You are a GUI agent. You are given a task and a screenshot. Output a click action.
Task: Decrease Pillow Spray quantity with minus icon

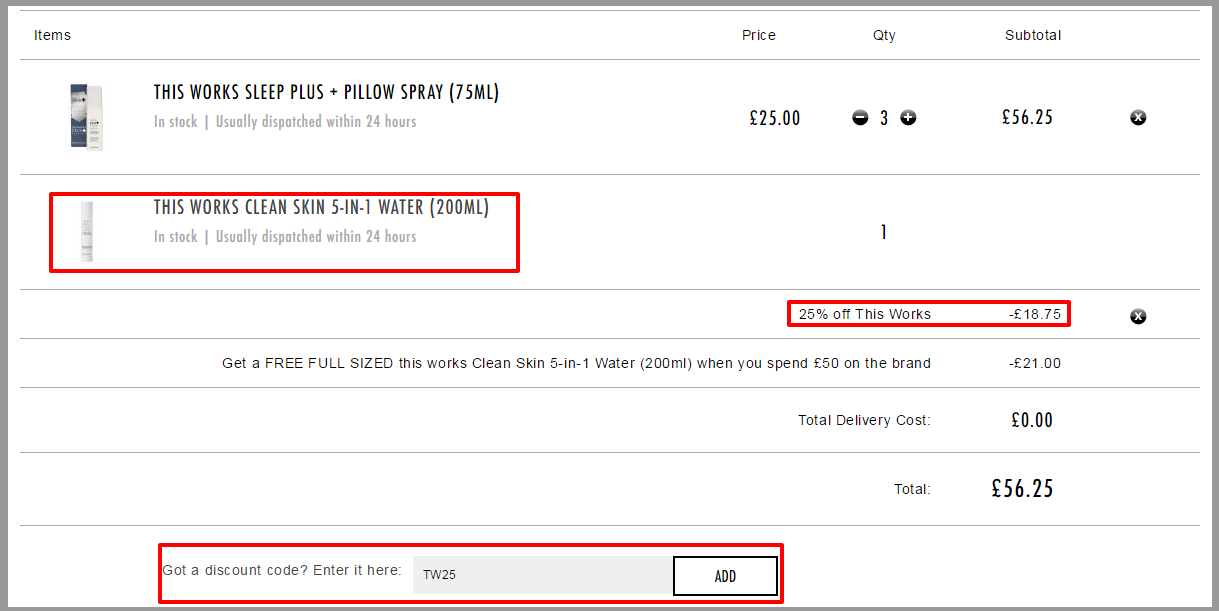pos(860,117)
